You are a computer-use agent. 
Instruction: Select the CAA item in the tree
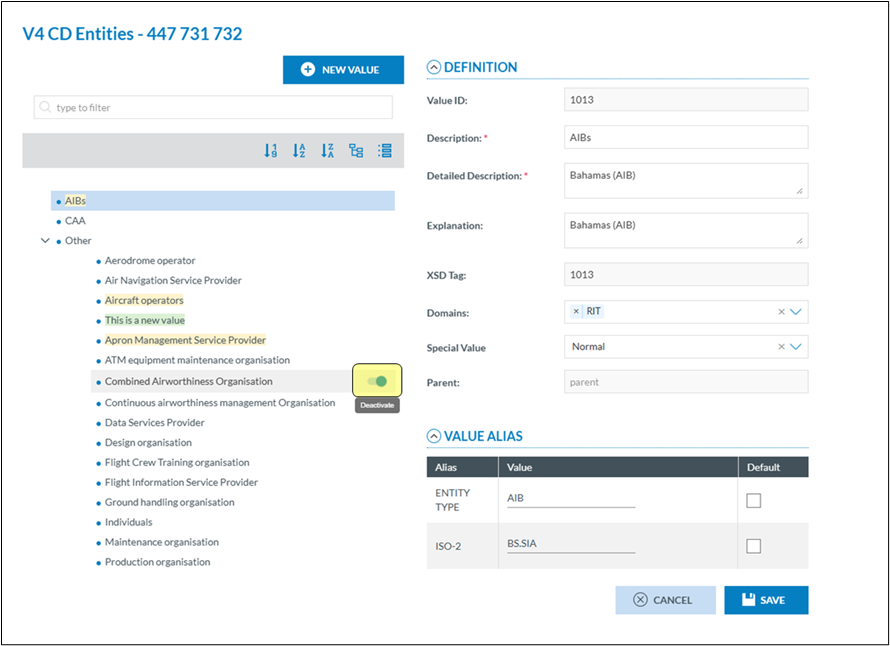coord(75,221)
